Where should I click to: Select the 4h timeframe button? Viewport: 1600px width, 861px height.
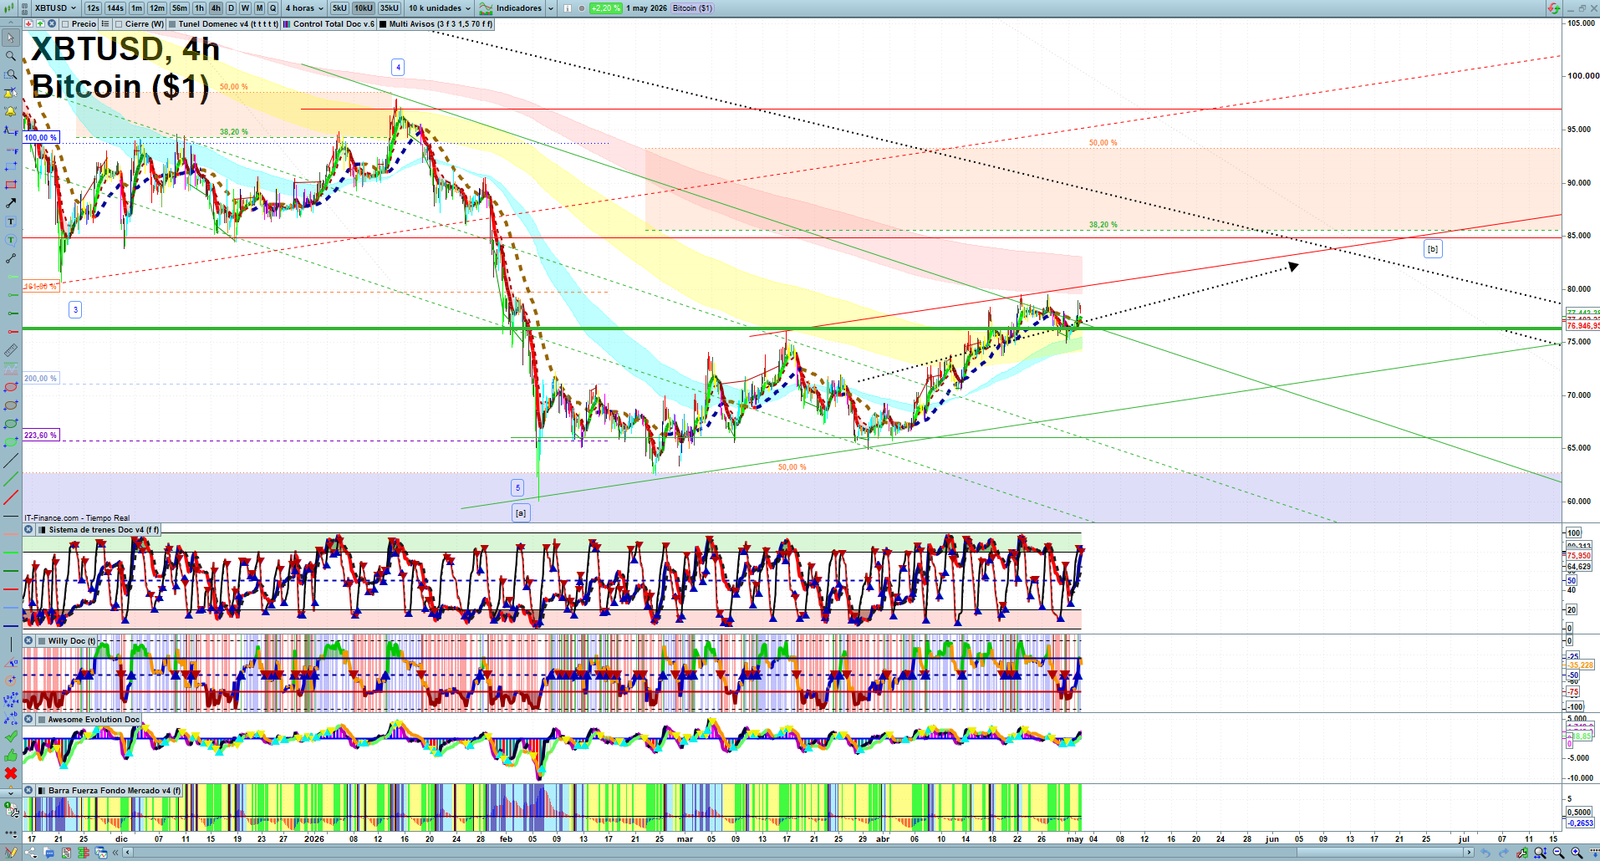[x=215, y=8]
